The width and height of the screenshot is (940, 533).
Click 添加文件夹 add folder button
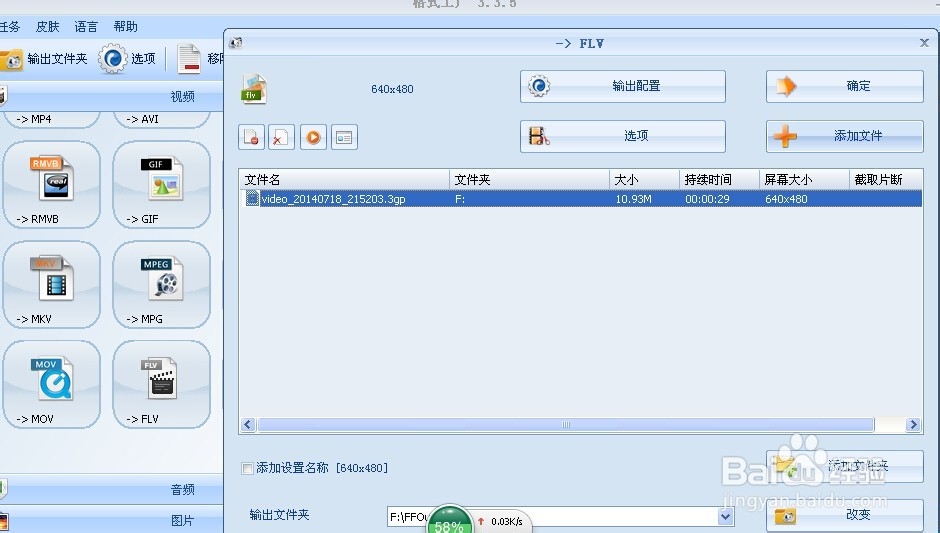(844, 466)
